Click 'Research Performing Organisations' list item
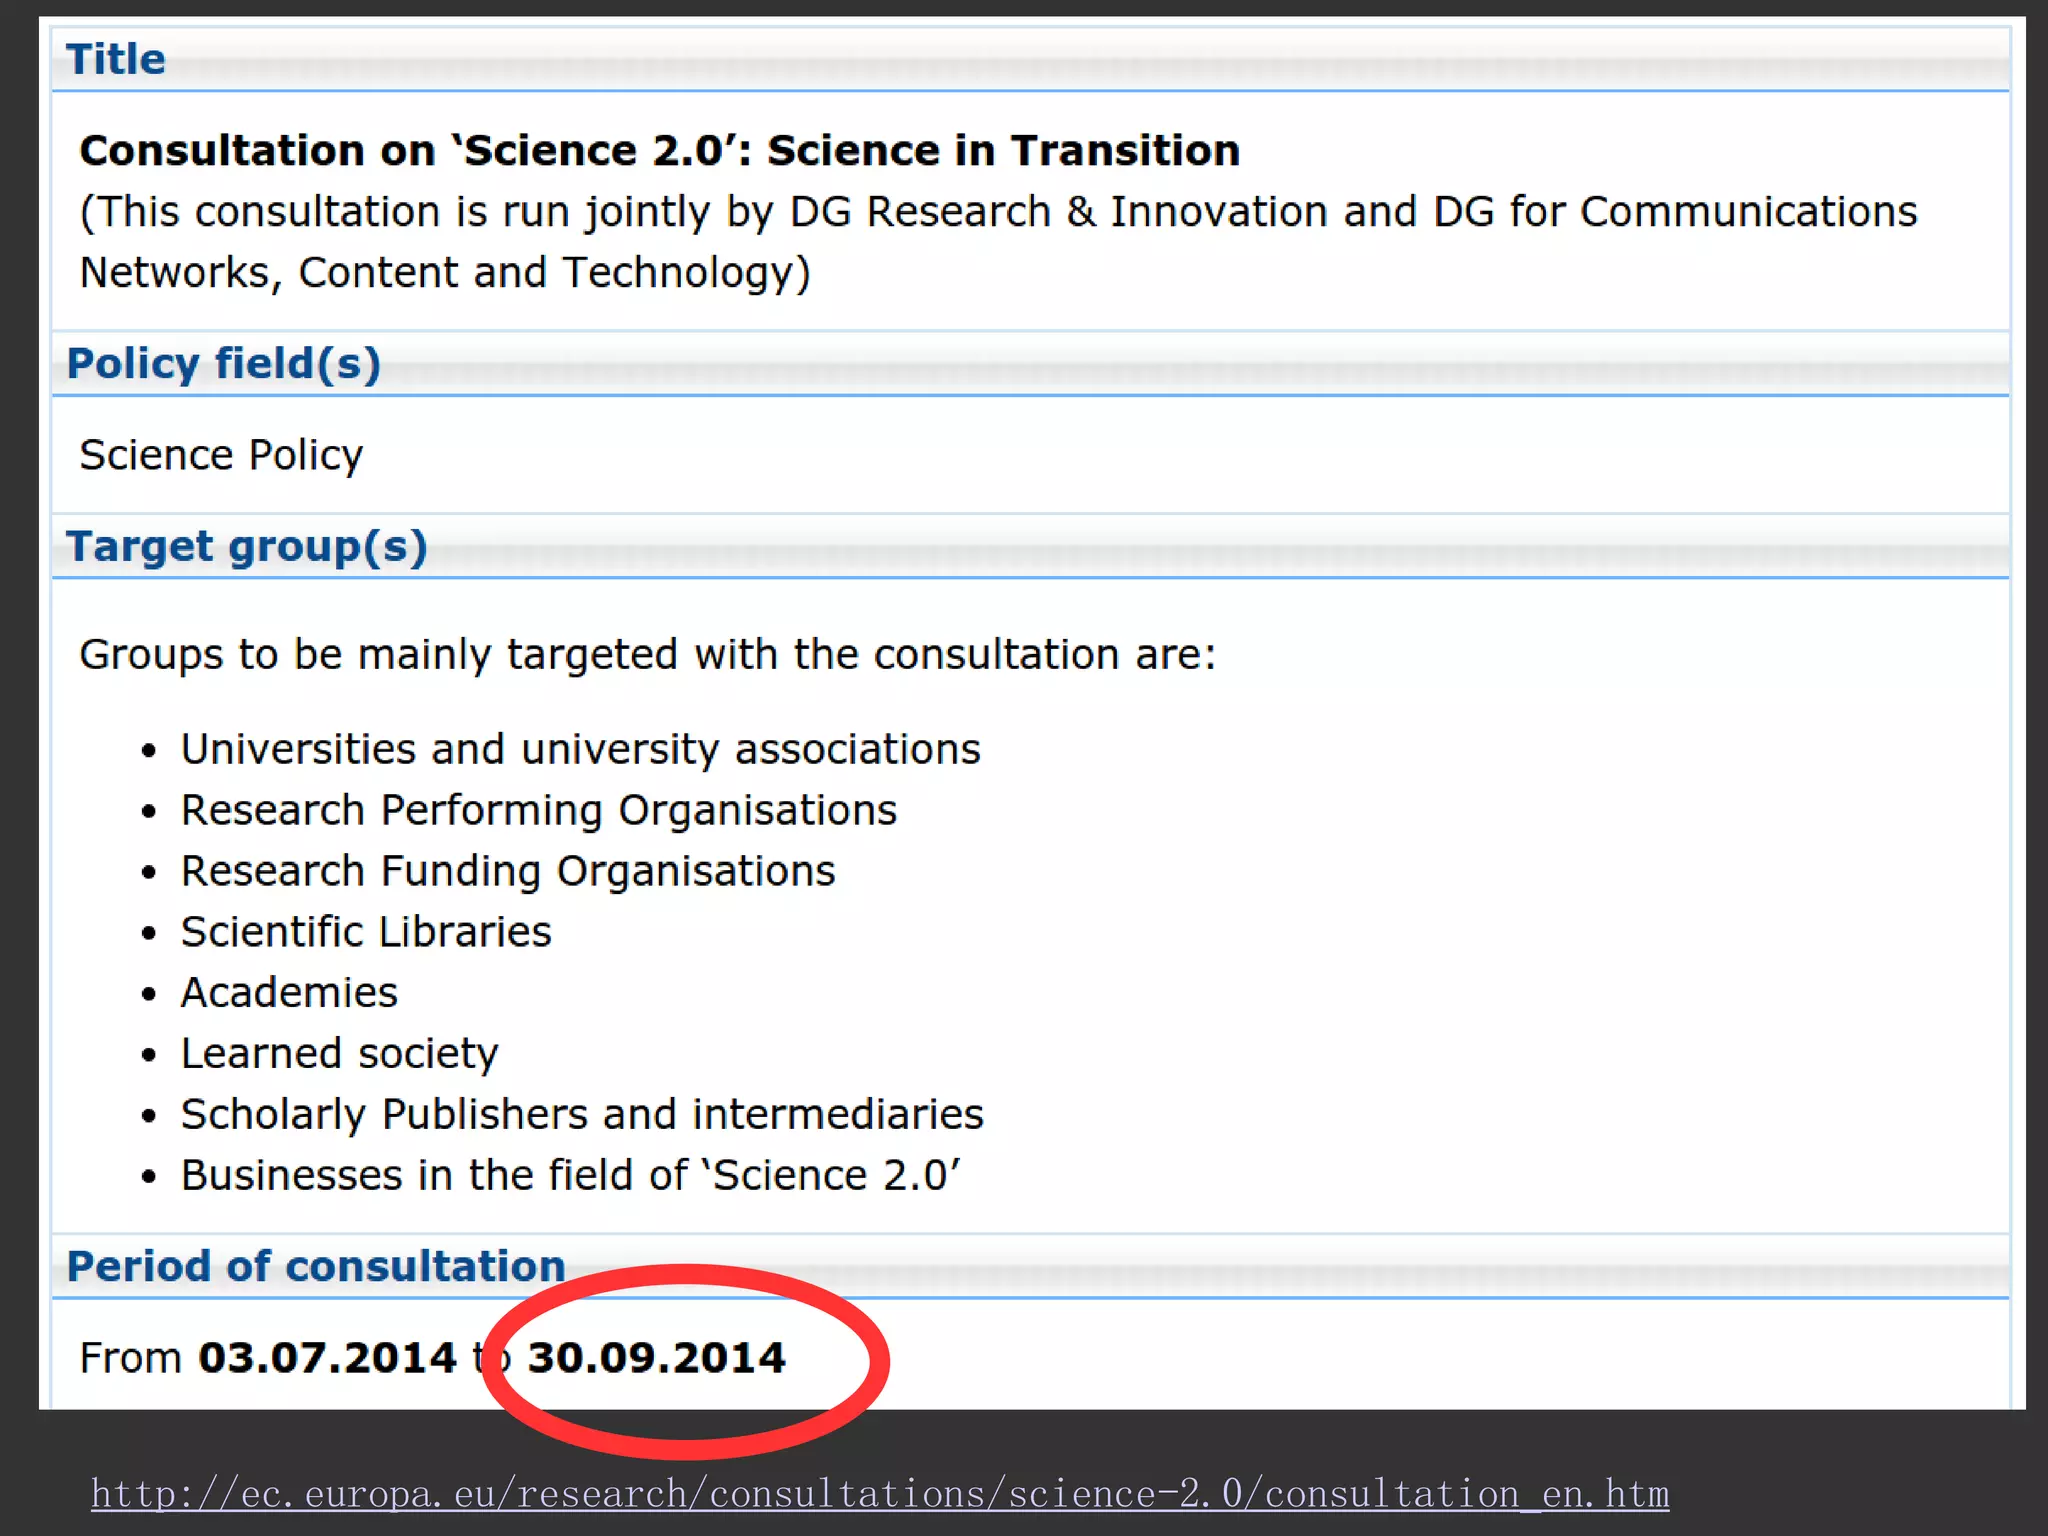This screenshot has height=1536, width=2048. (539, 810)
